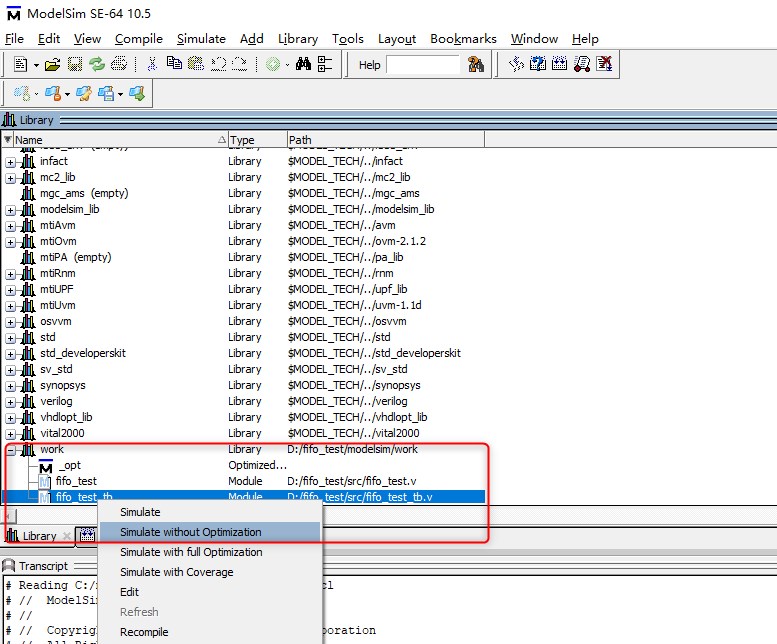Click the New file toolbar icon

point(21,64)
